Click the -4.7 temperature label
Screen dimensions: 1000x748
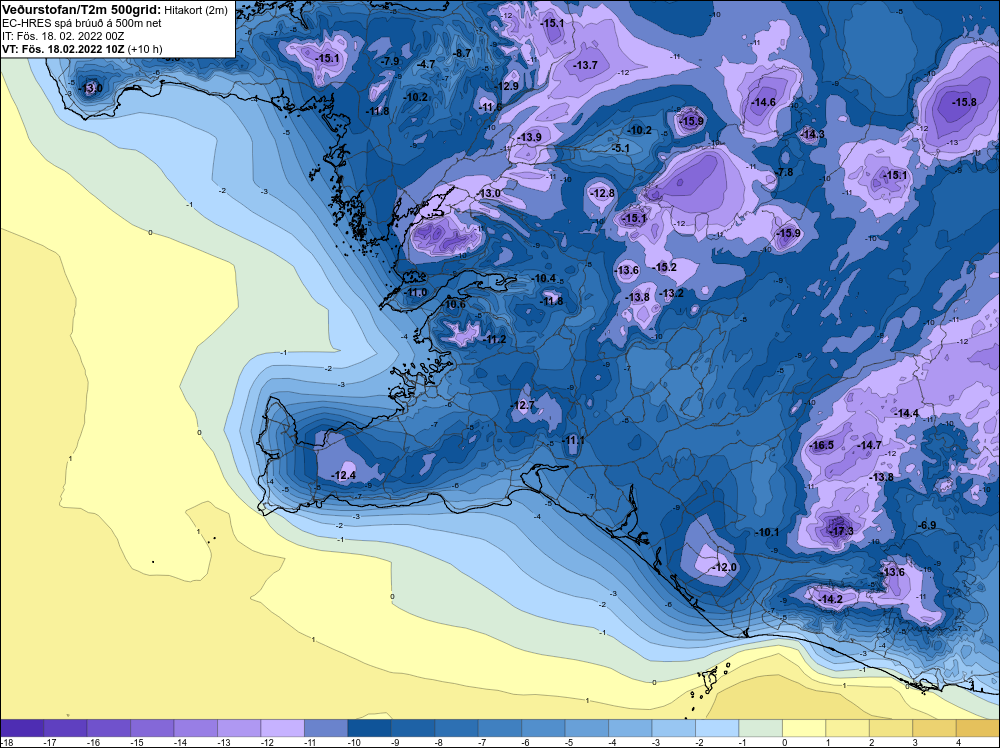[x=425, y=64]
